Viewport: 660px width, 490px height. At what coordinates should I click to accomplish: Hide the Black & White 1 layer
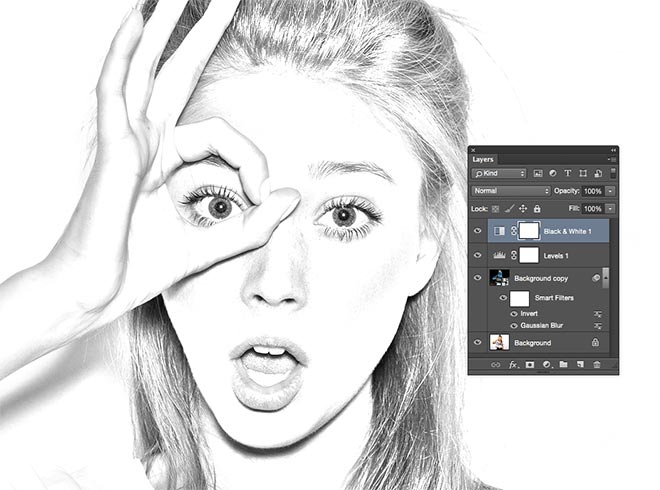(x=478, y=231)
